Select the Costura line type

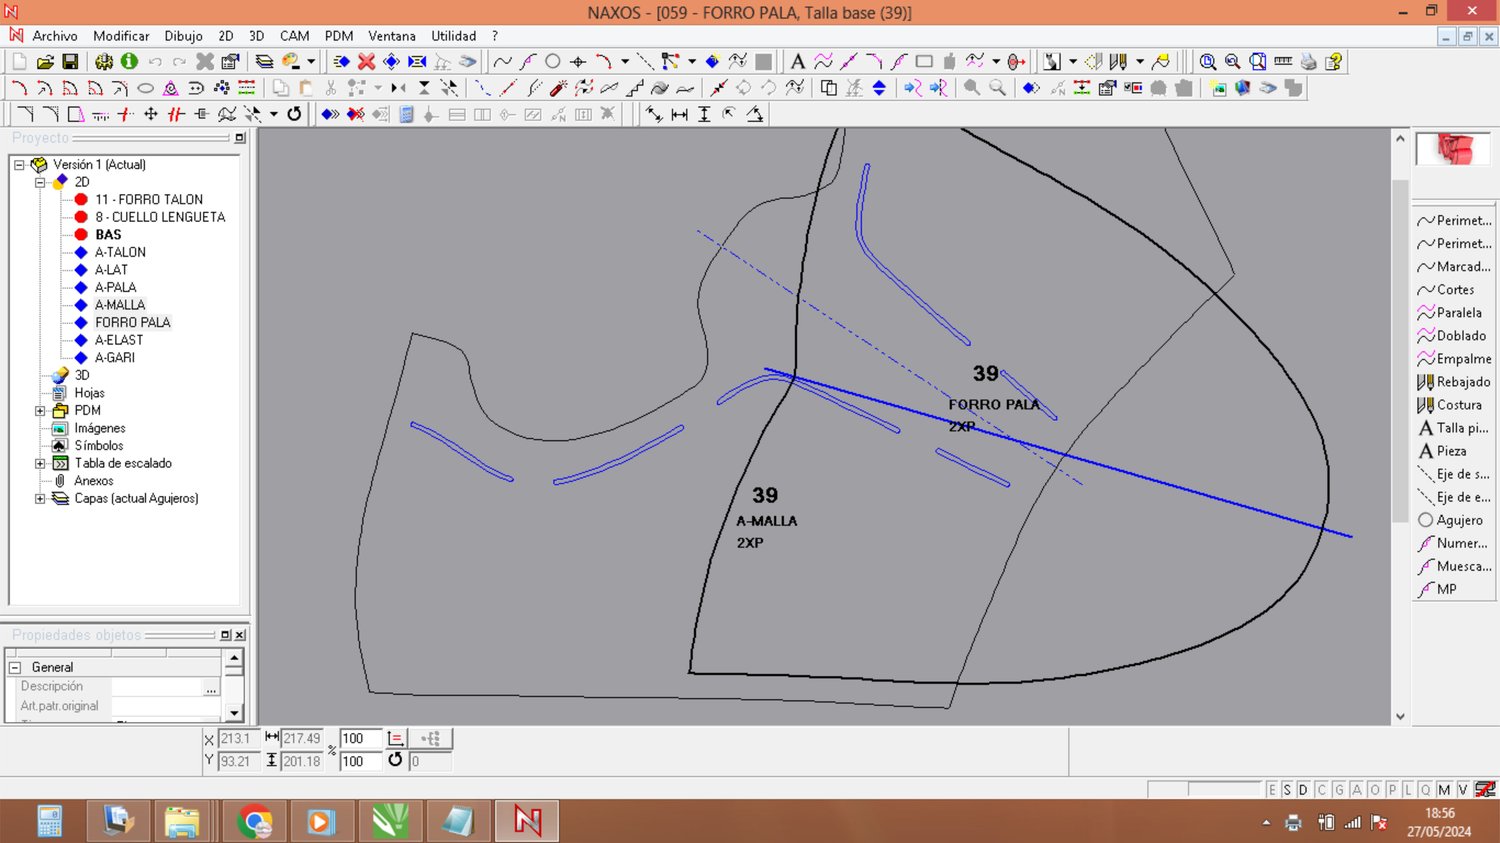point(1450,405)
